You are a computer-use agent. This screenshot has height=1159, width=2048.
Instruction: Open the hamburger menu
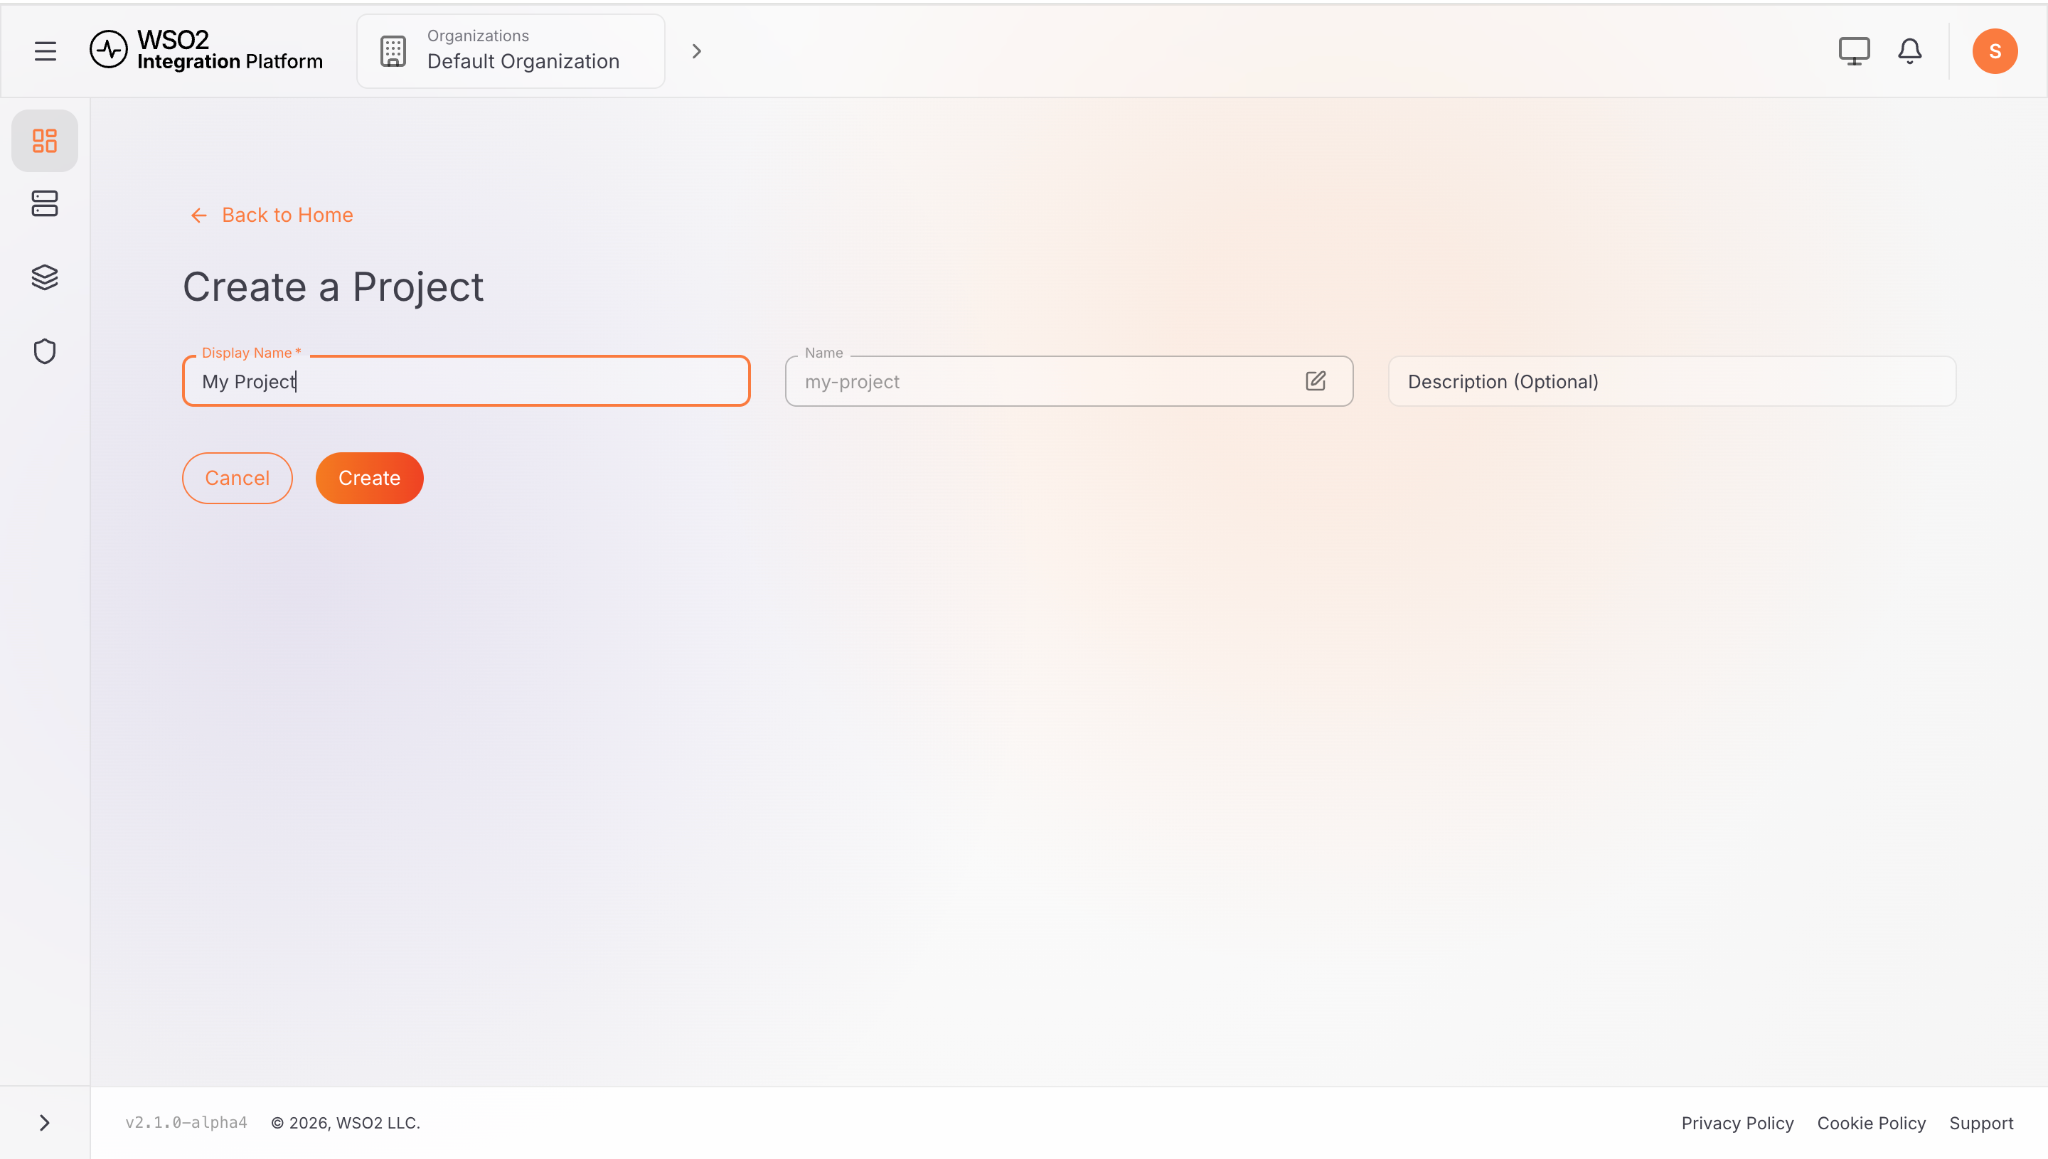pos(45,51)
